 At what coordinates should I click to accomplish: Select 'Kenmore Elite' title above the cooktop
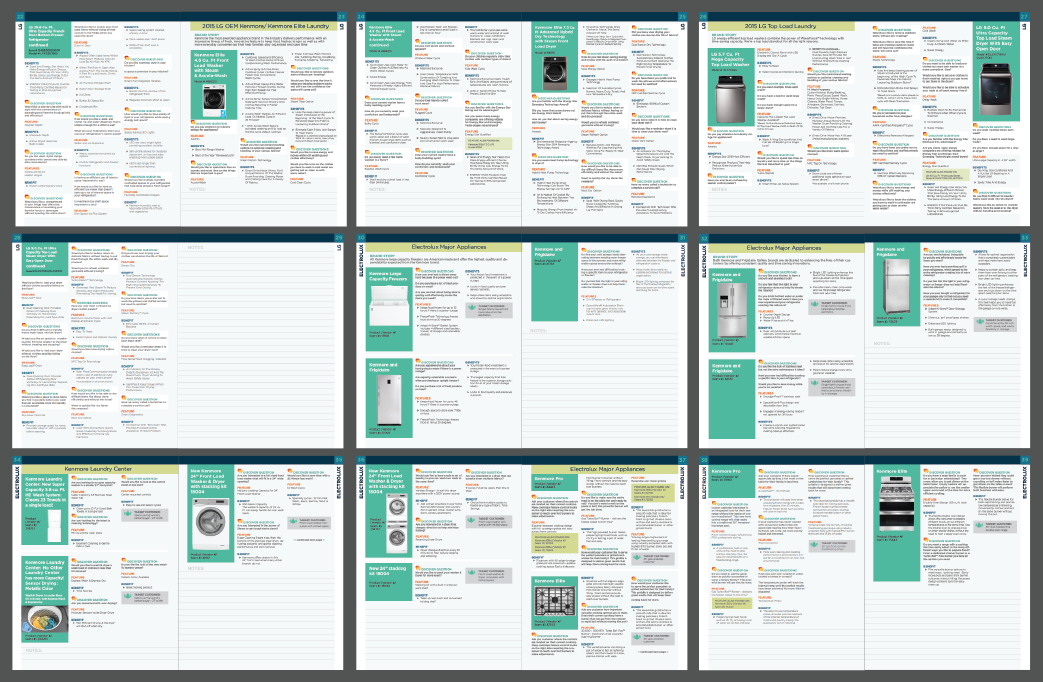[x=549, y=580]
